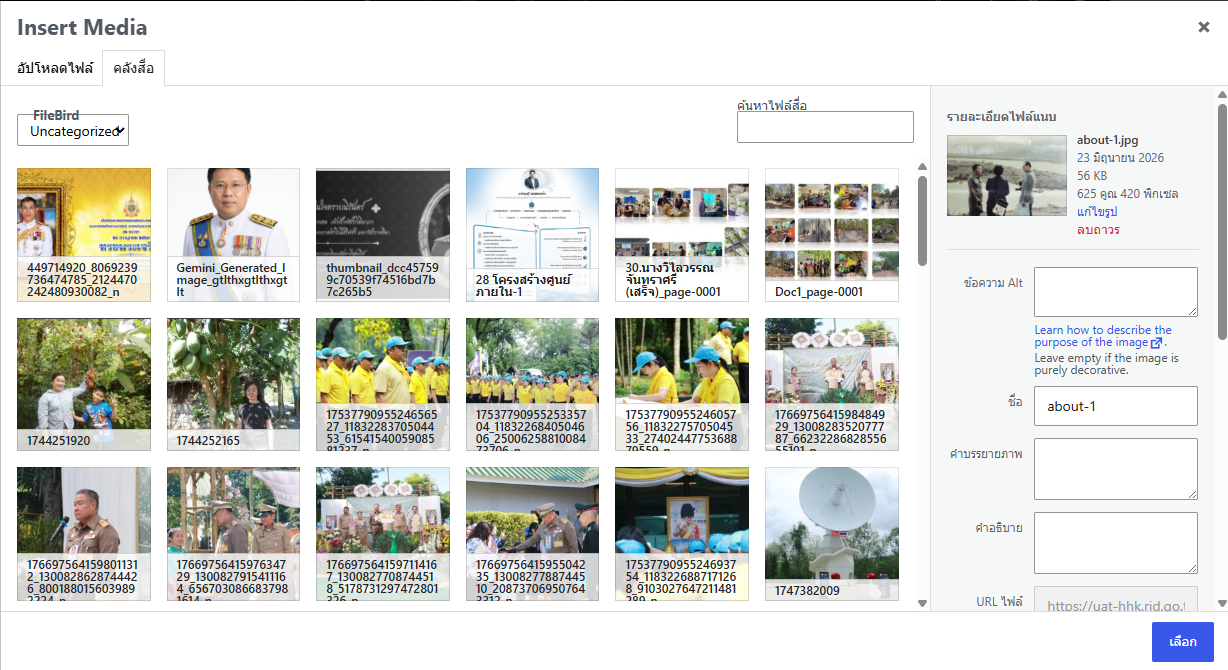Select thumbnail ending 2500625881008473706
1228x670 pixels.
[x=532, y=385]
